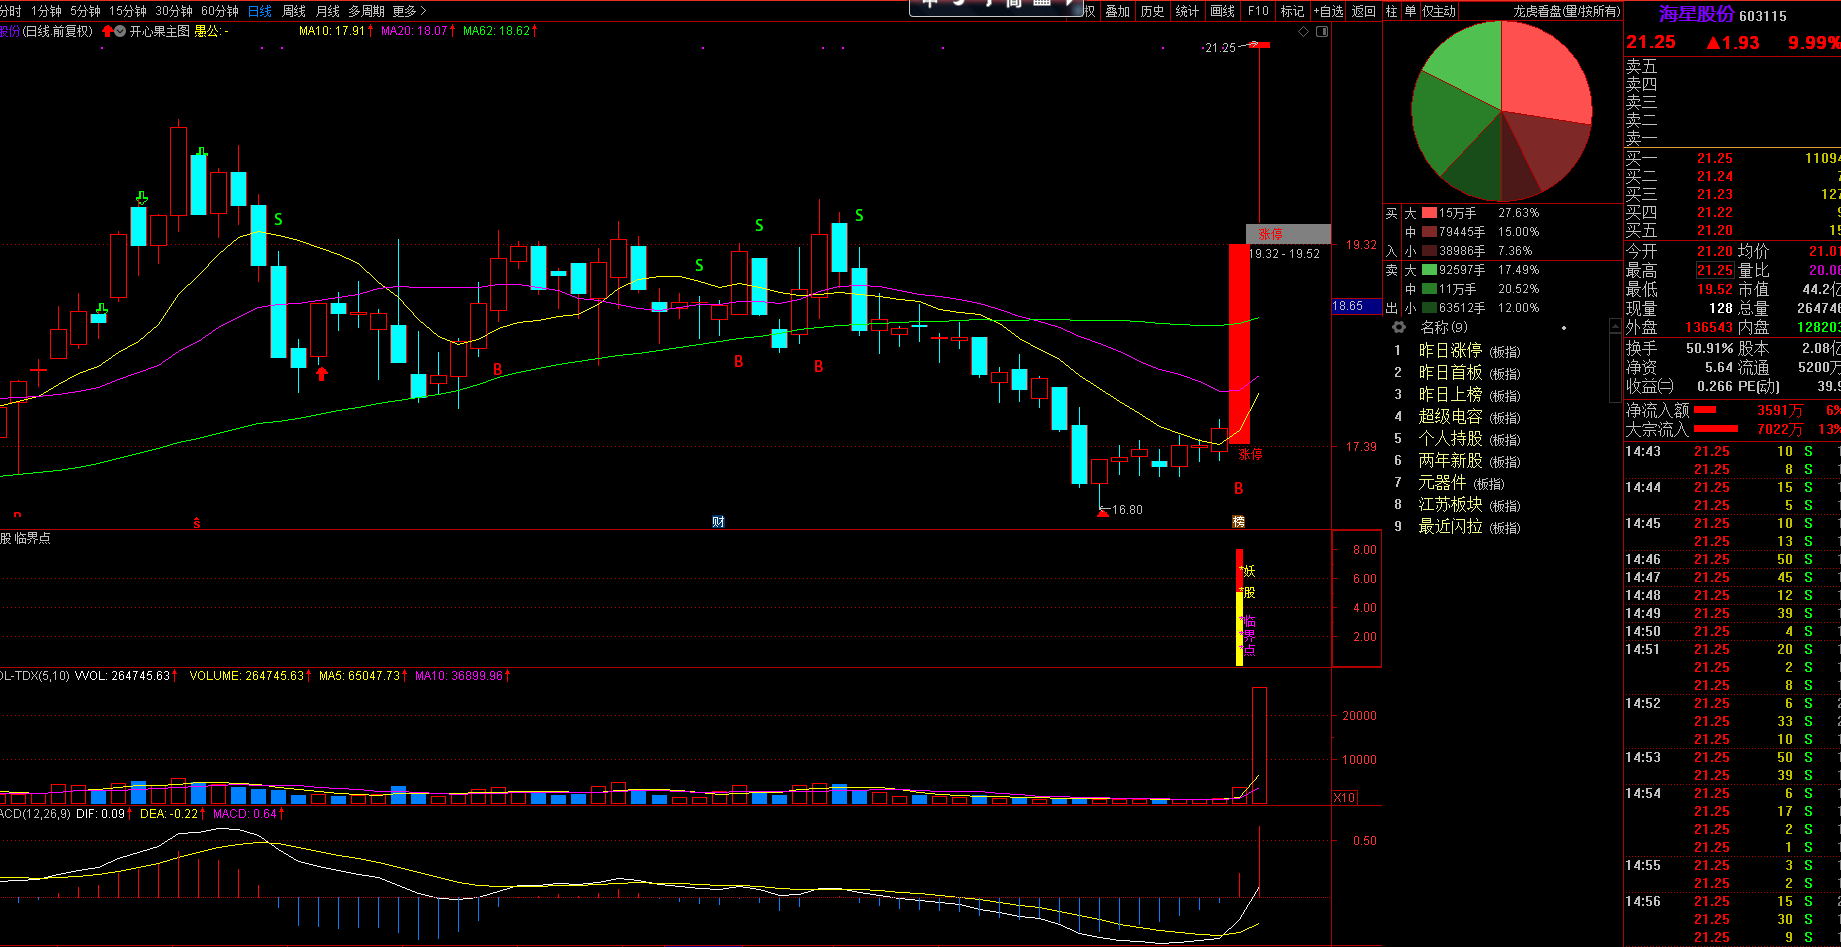Viewport: 1841px width, 947px height.
Task: Click the sector list scrollbar up arrow
Action: (x=1614, y=327)
